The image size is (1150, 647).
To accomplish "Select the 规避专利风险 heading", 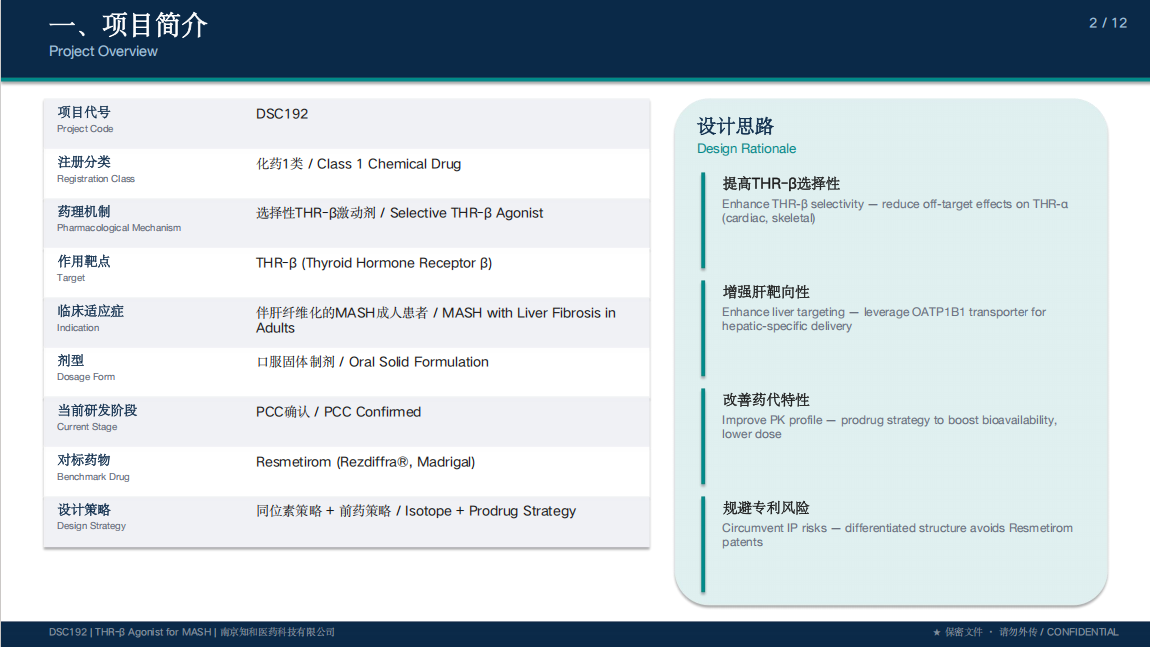I will [x=766, y=508].
